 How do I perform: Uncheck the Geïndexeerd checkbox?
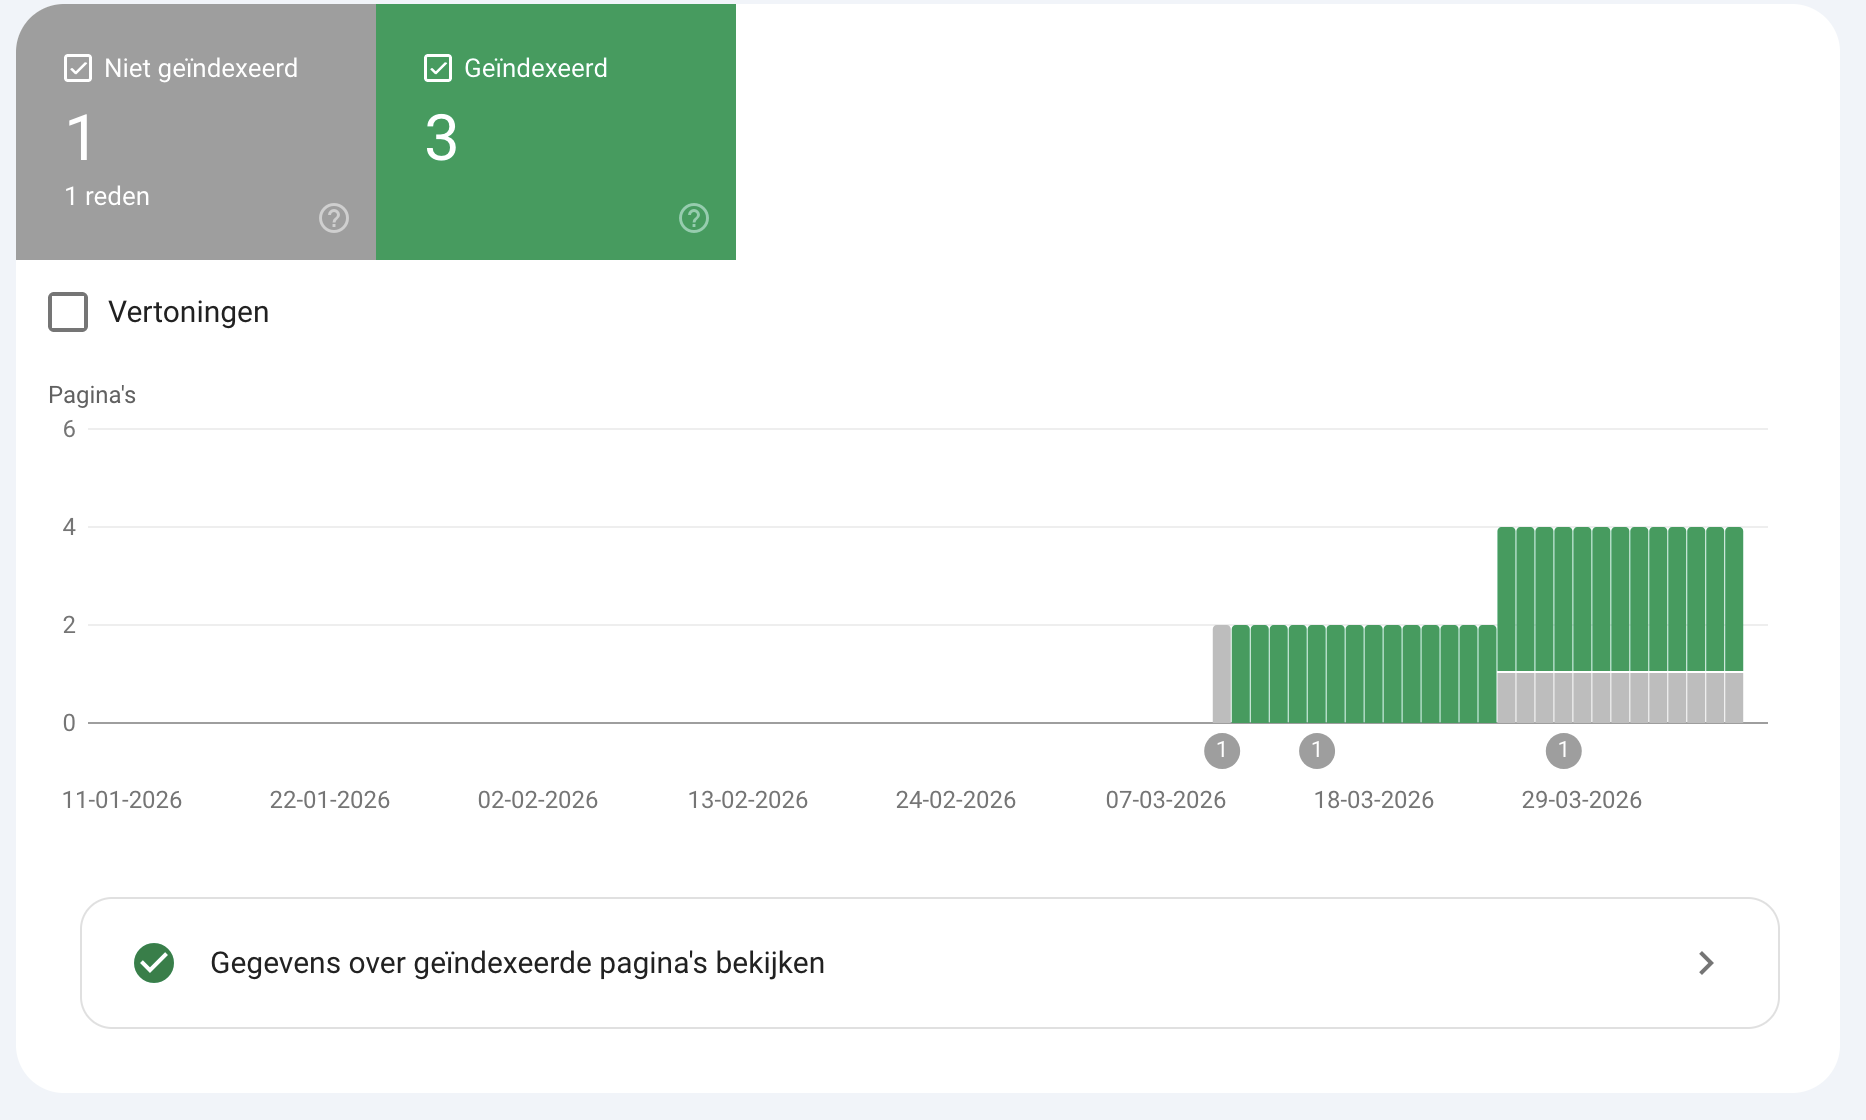(x=438, y=68)
